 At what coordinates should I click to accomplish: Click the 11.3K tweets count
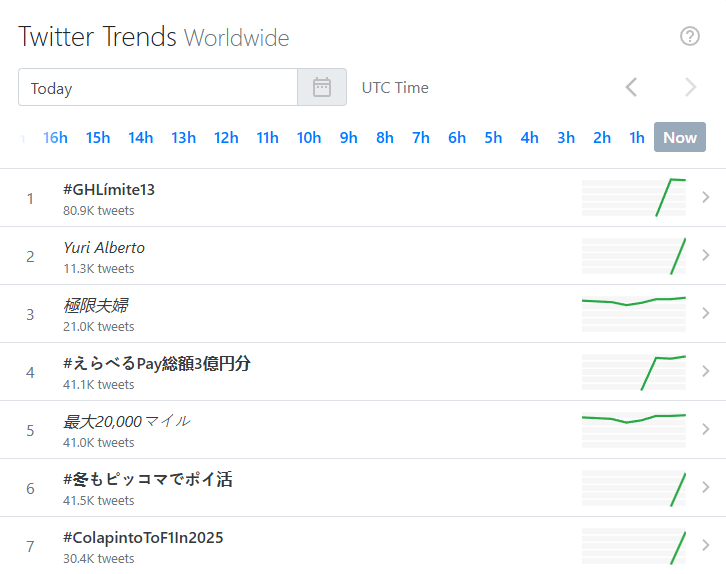[x=99, y=268]
